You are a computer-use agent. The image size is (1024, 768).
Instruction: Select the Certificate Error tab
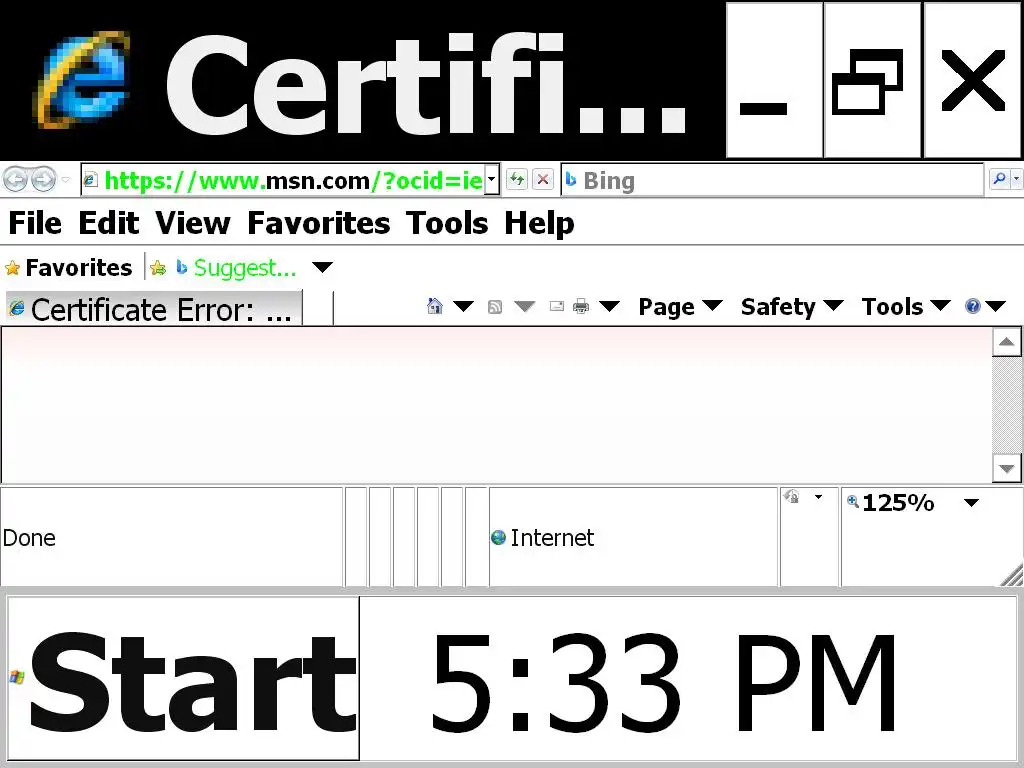pos(154,309)
